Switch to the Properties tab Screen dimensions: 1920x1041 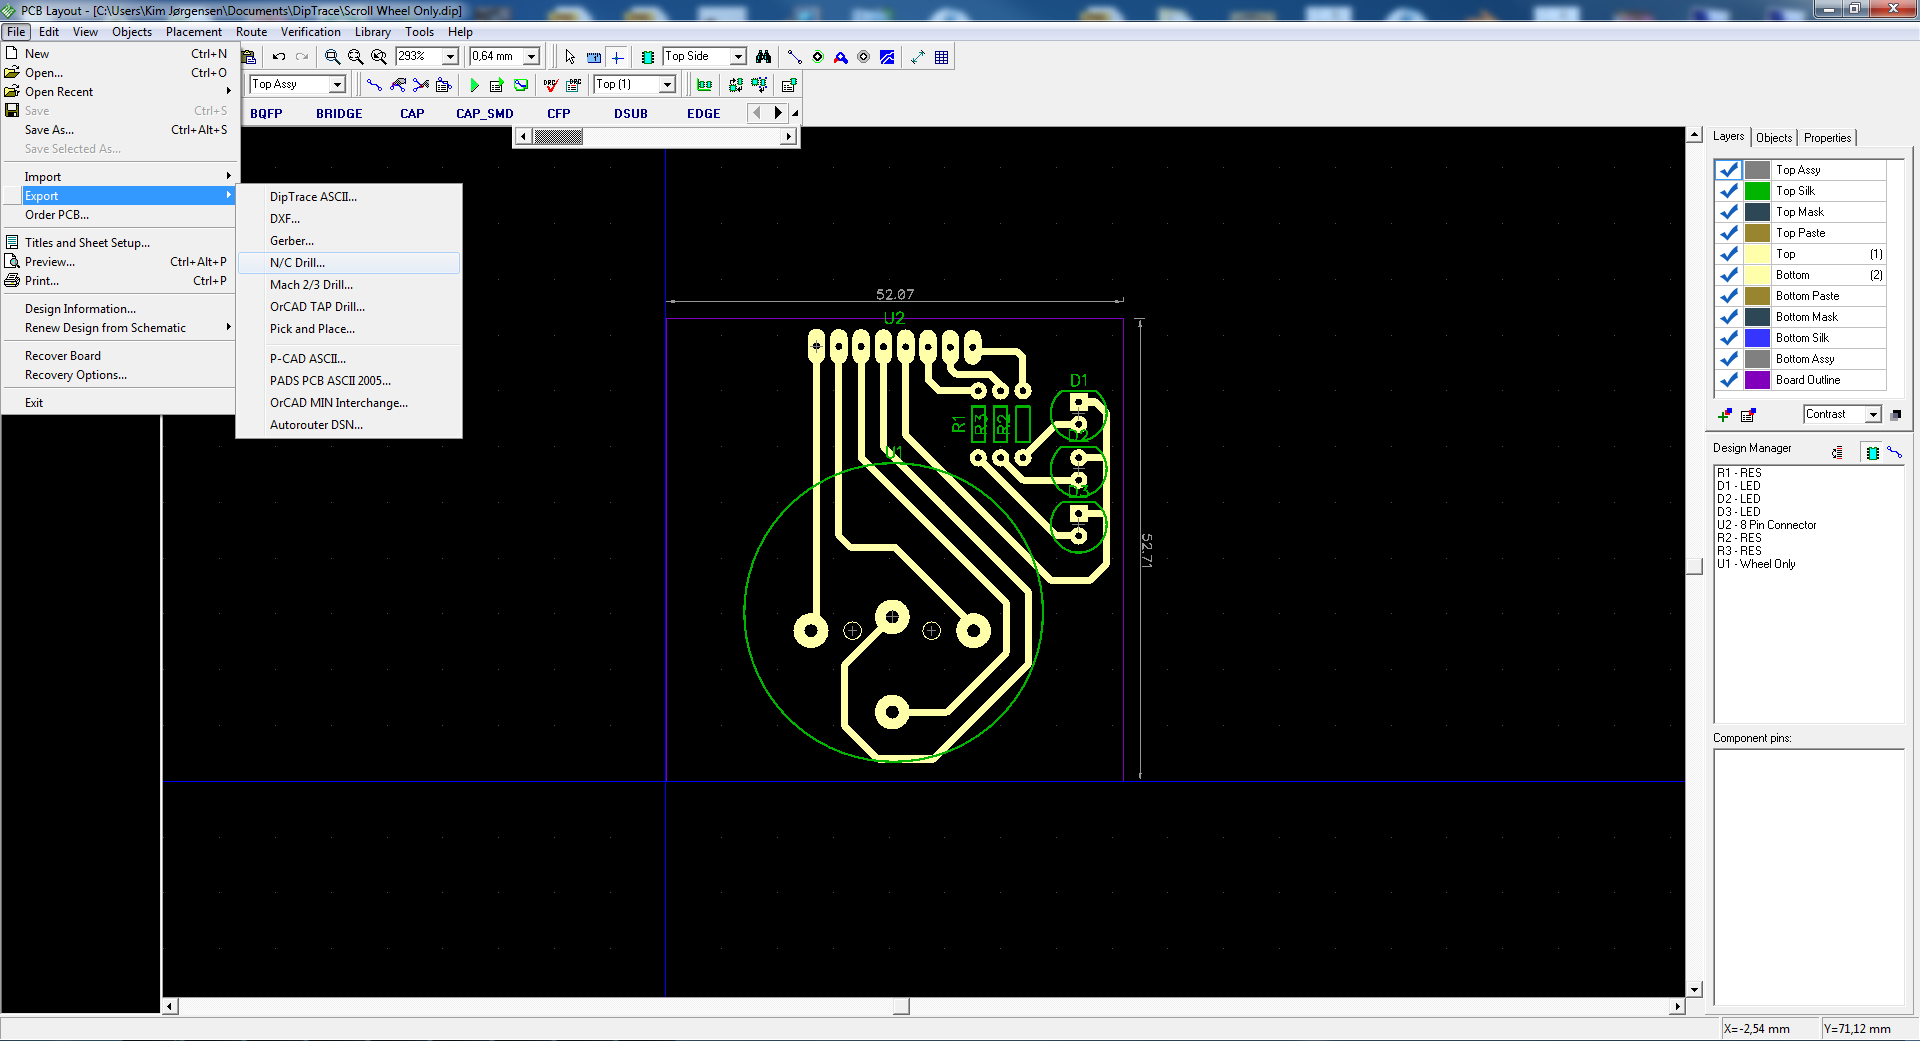pos(1827,138)
